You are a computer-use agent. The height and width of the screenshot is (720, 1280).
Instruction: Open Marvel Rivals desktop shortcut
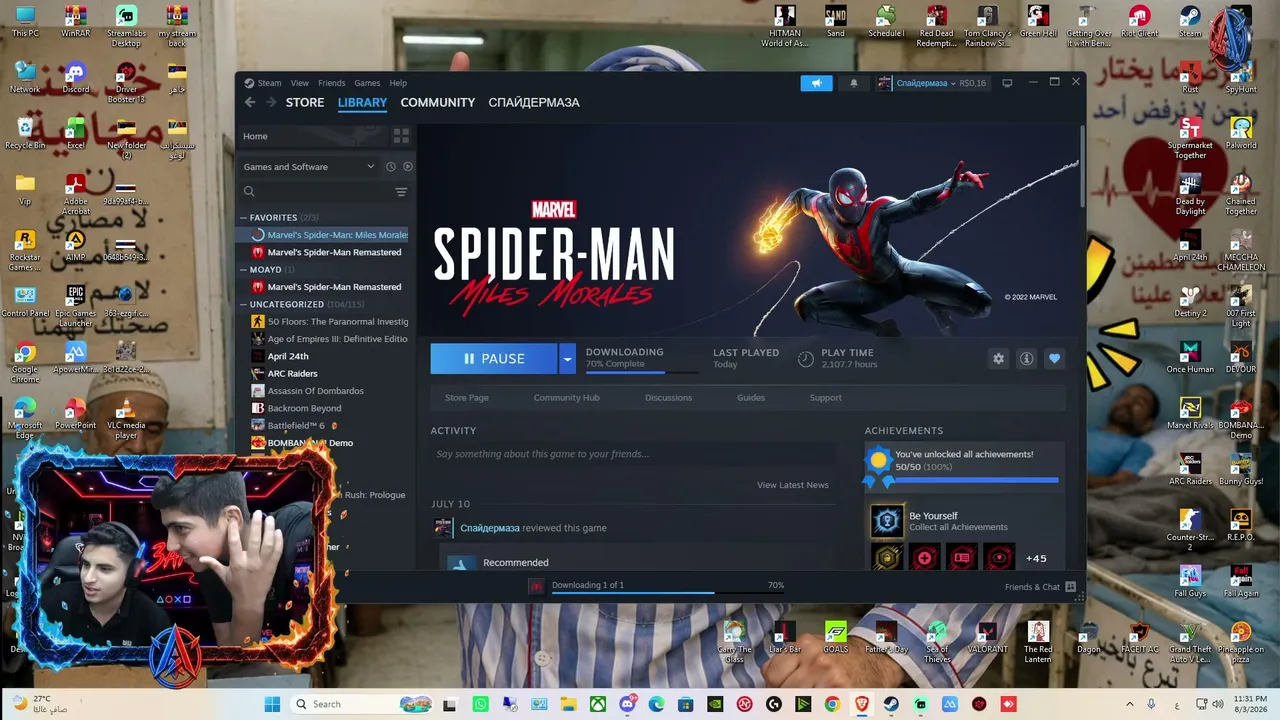(x=1190, y=413)
